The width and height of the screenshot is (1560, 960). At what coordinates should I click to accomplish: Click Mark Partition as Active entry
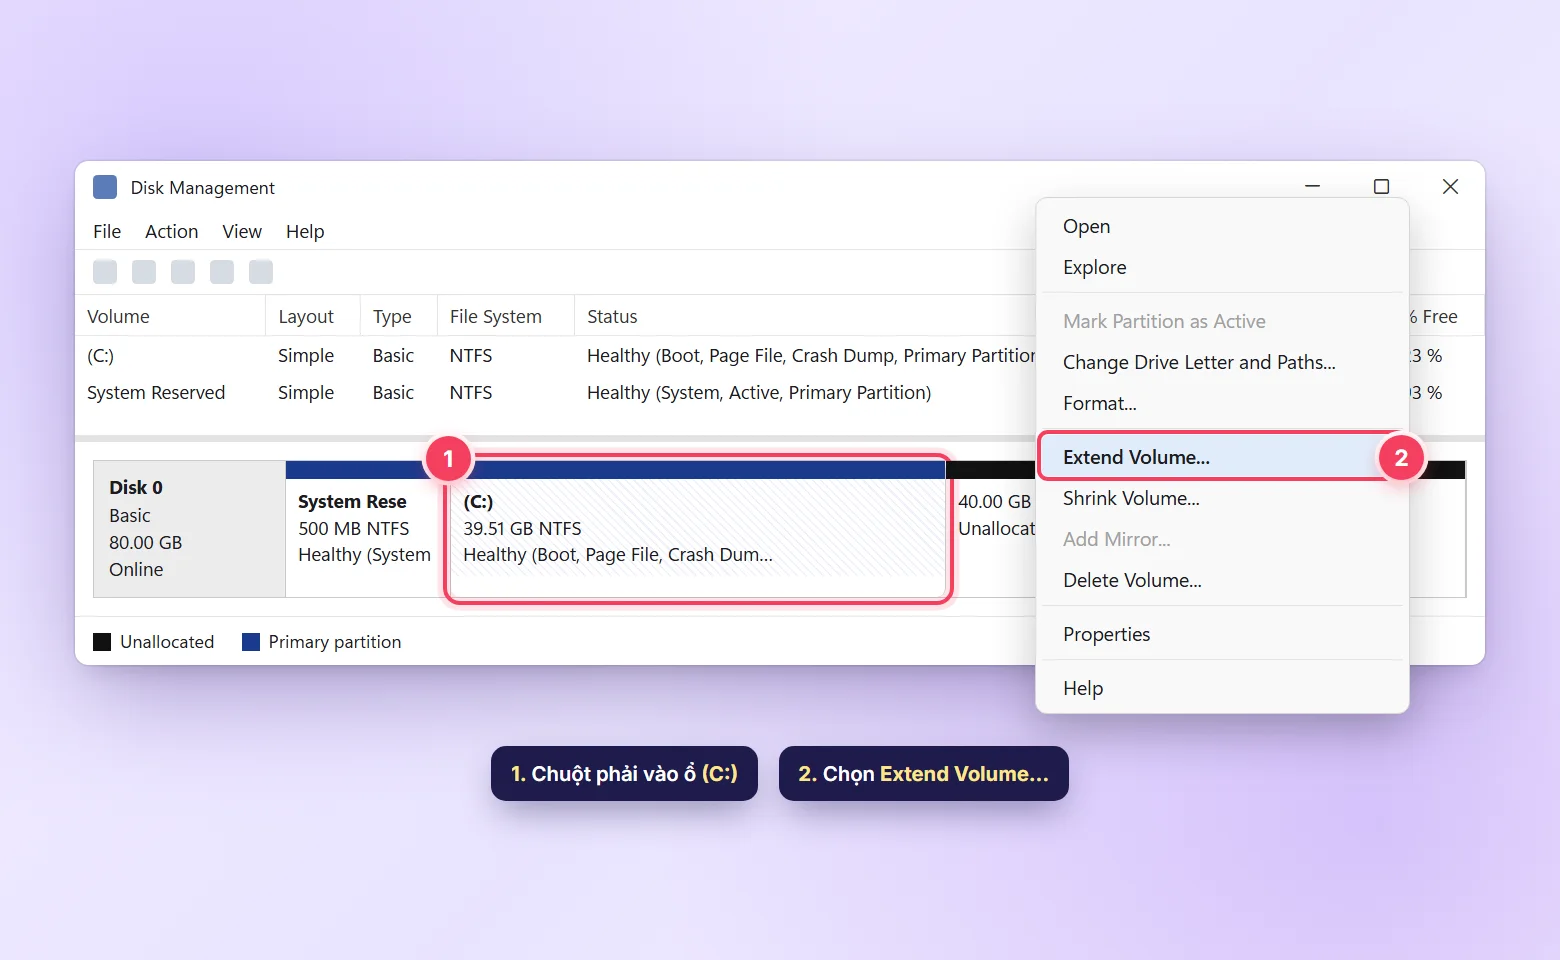point(1222,322)
